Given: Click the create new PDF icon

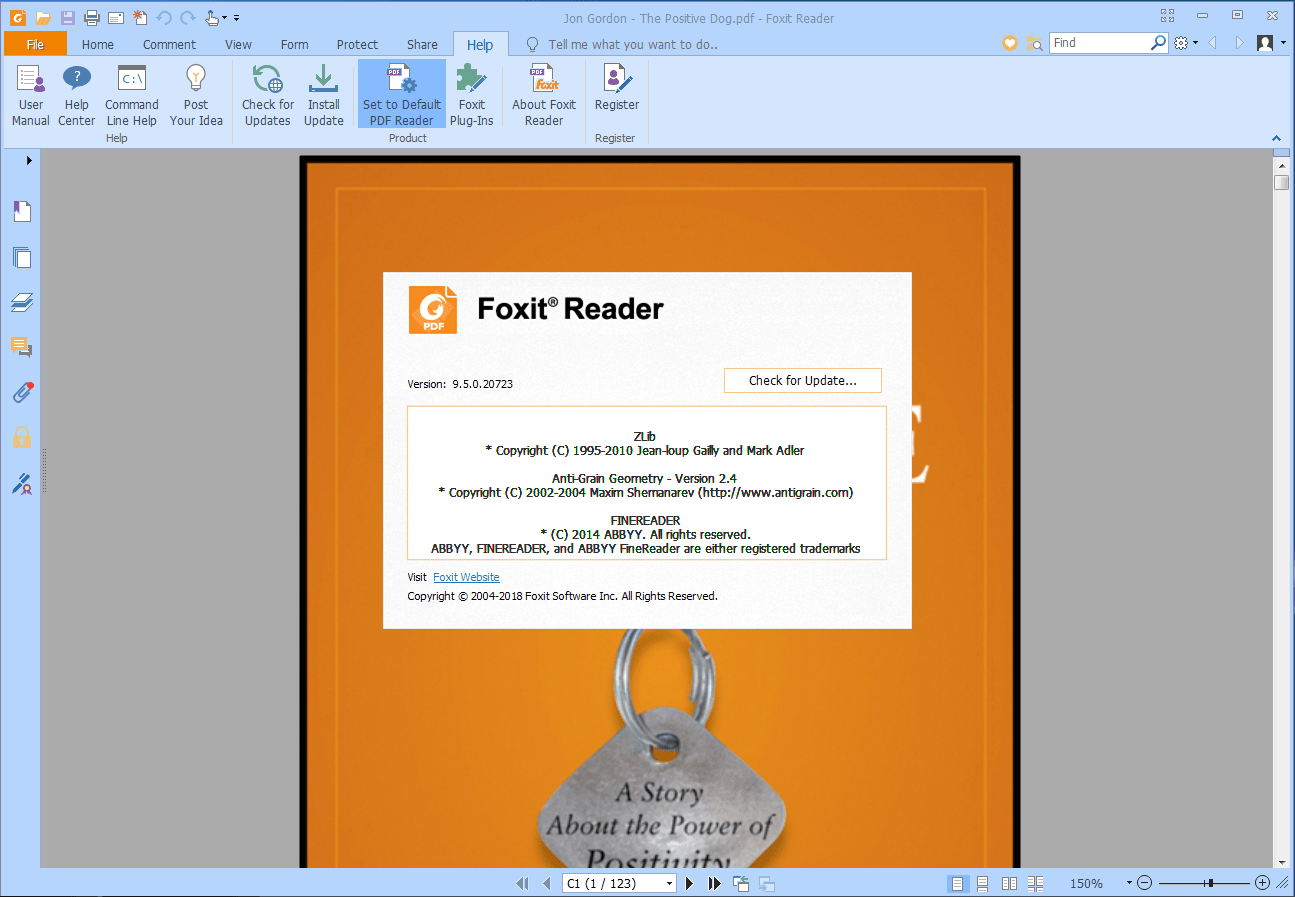Looking at the screenshot, I should [140, 17].
